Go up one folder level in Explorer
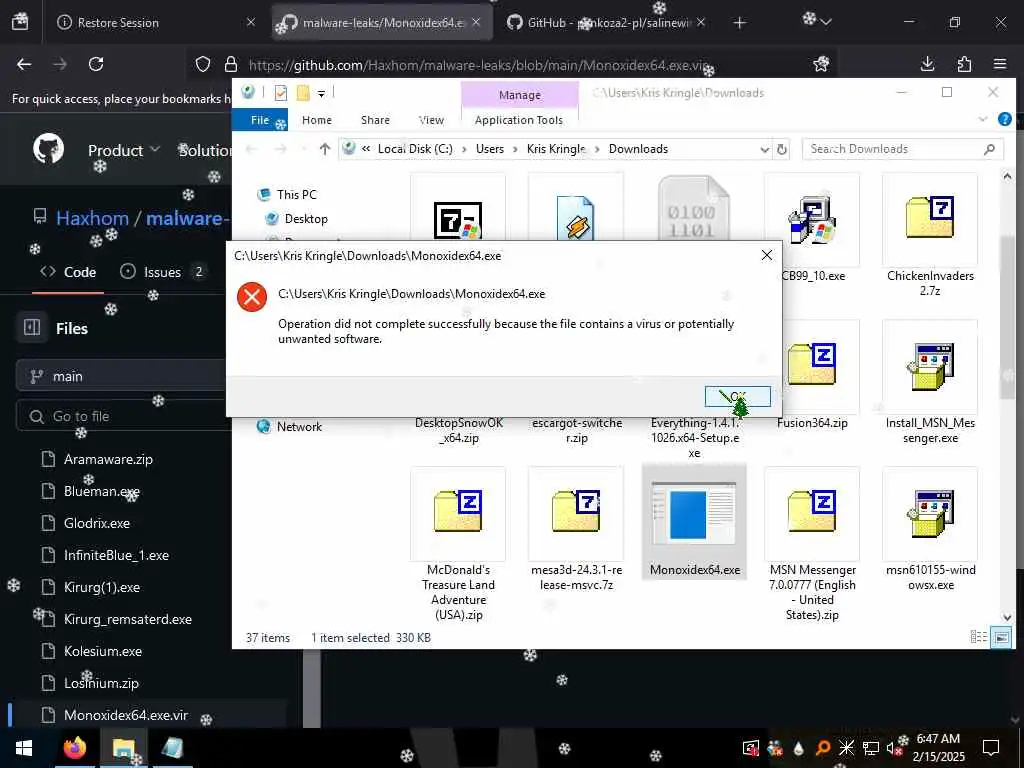 (325, 149)
